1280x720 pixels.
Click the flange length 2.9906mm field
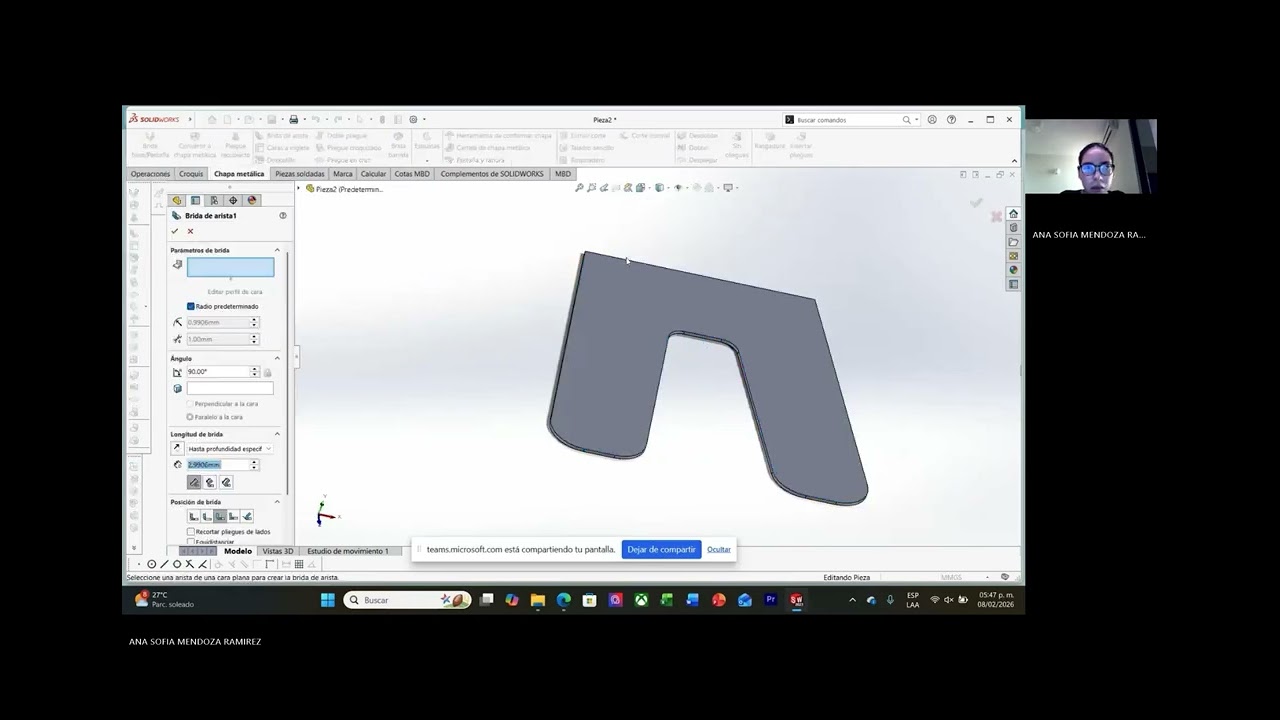click(217, 465)
